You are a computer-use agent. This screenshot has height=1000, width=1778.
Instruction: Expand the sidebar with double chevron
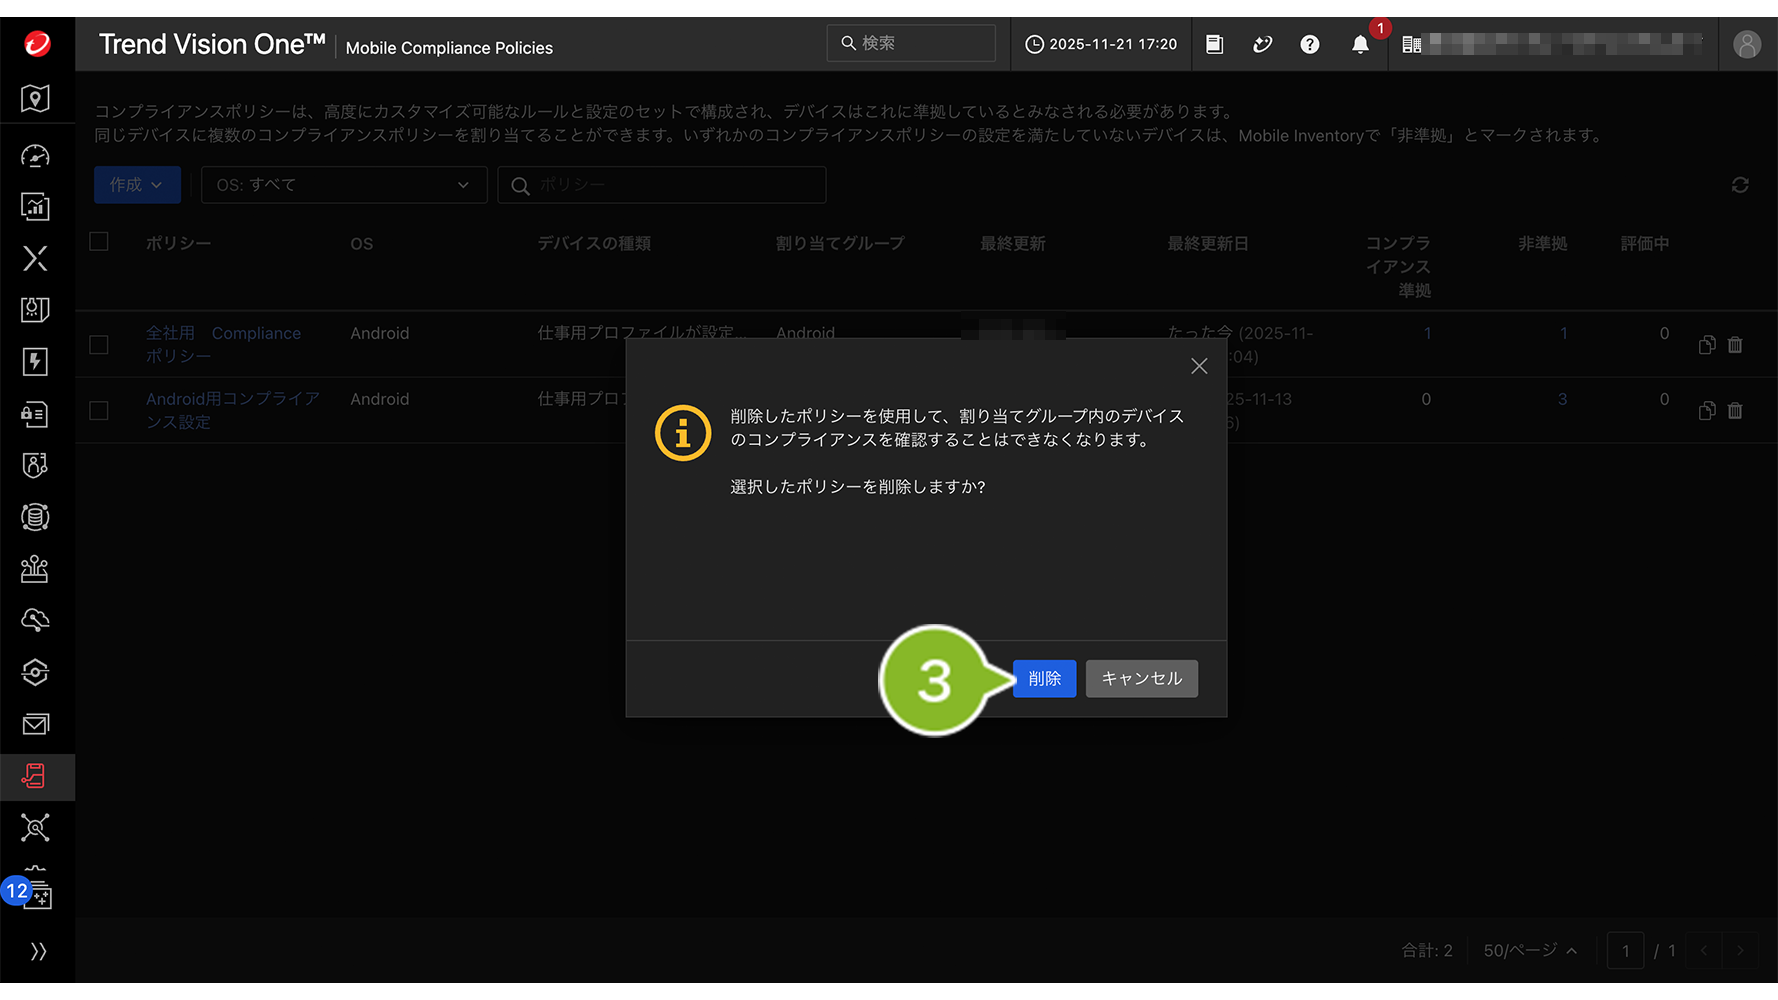coord(38,951)
